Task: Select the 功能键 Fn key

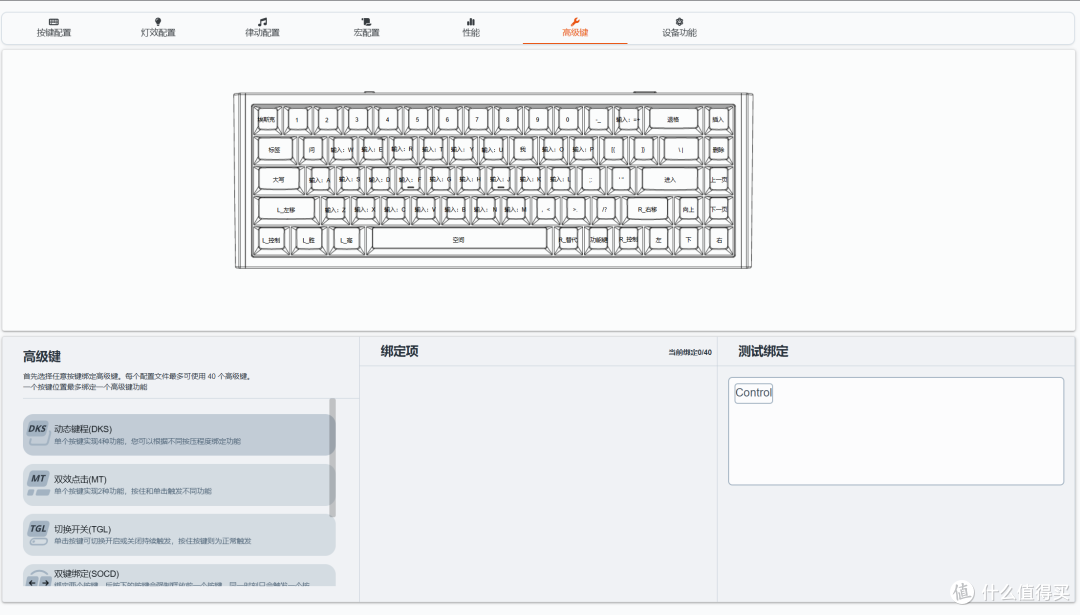Action: click(599, 240)
